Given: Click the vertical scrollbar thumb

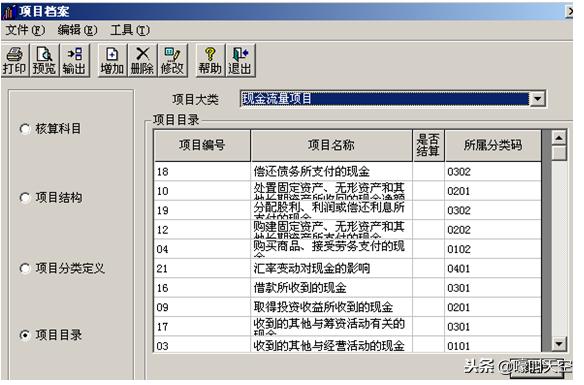Looking at the screenshot, I should click(x=559, y=153).
